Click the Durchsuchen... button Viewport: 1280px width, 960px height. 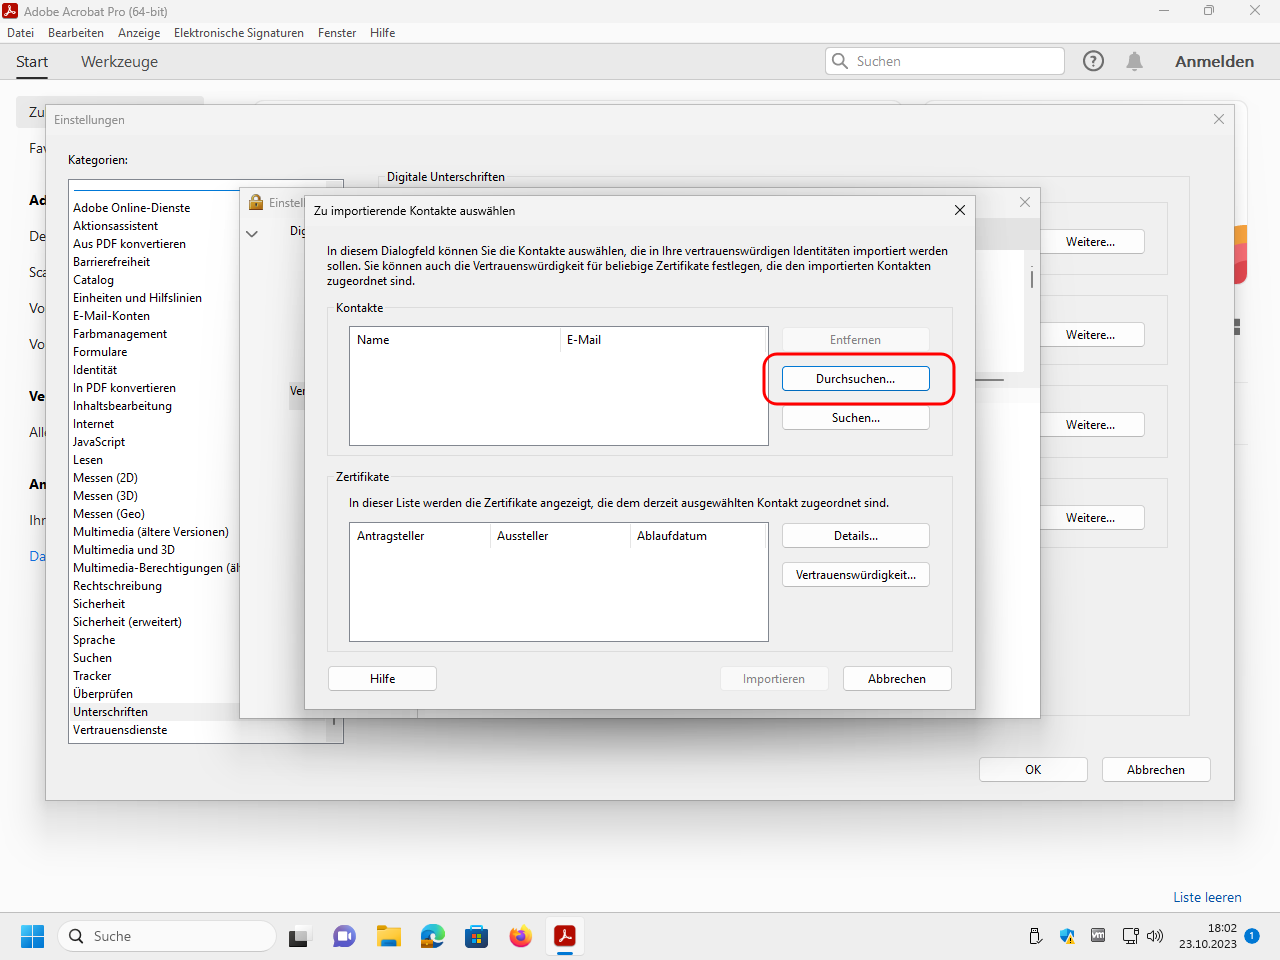pyautogui.click(x=855, y=379)
